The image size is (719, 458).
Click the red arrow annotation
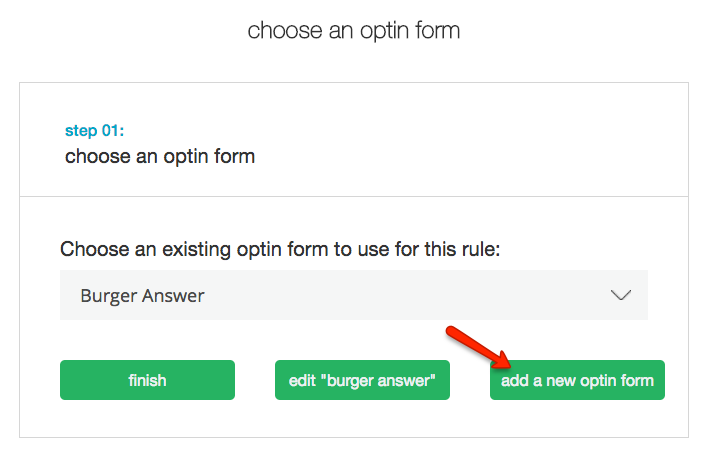pos(478,346)
